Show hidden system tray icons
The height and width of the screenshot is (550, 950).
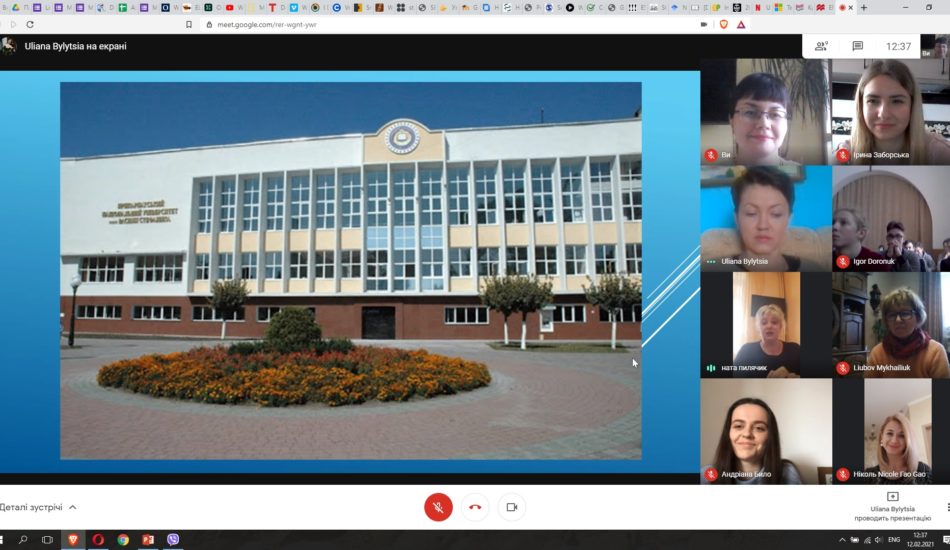click(842, 540)
